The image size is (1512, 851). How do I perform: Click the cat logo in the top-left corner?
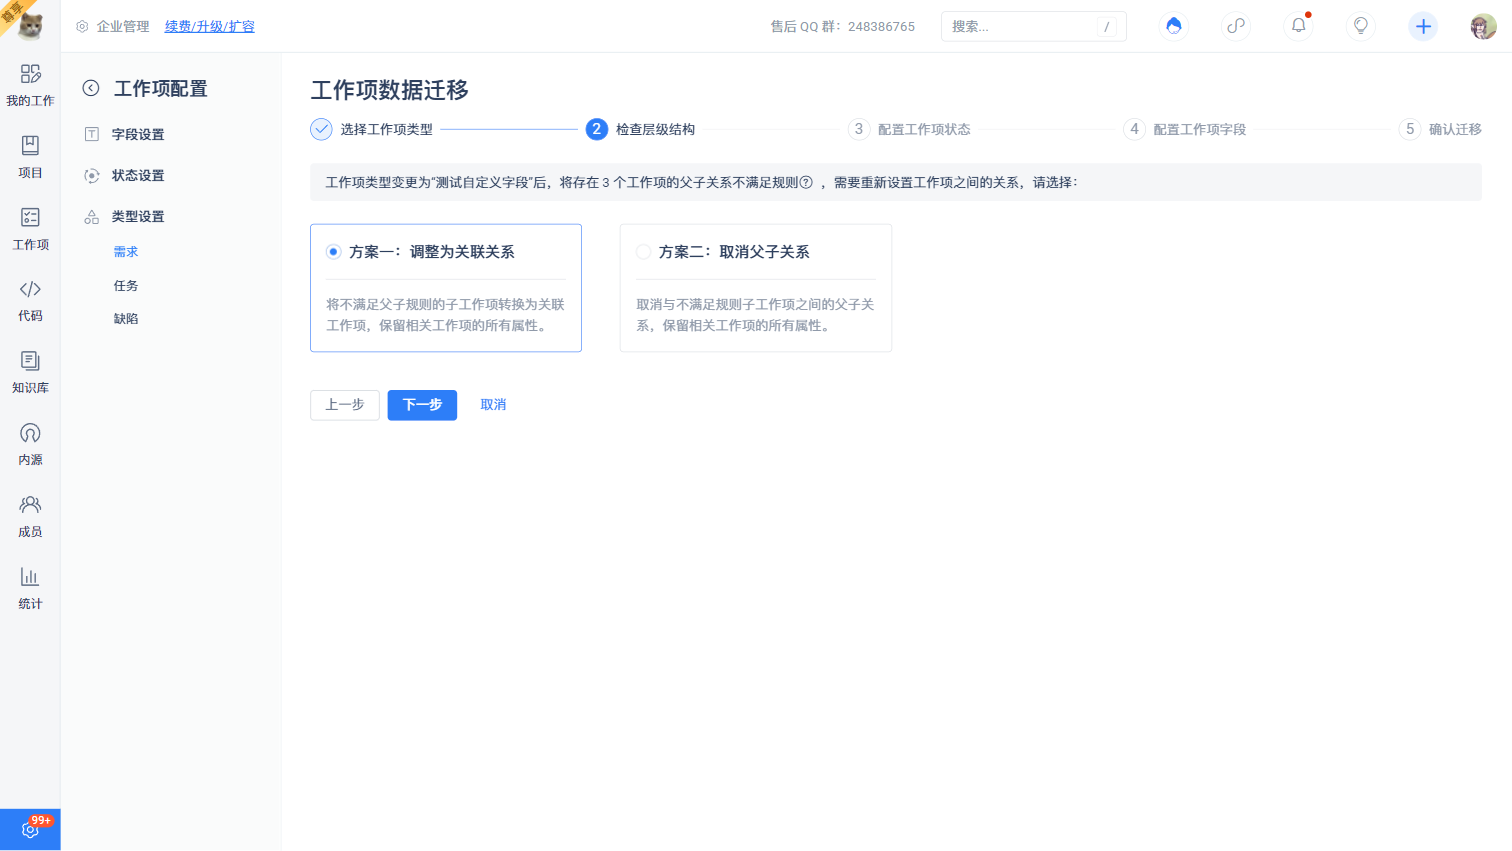click(x=30, y=24)
